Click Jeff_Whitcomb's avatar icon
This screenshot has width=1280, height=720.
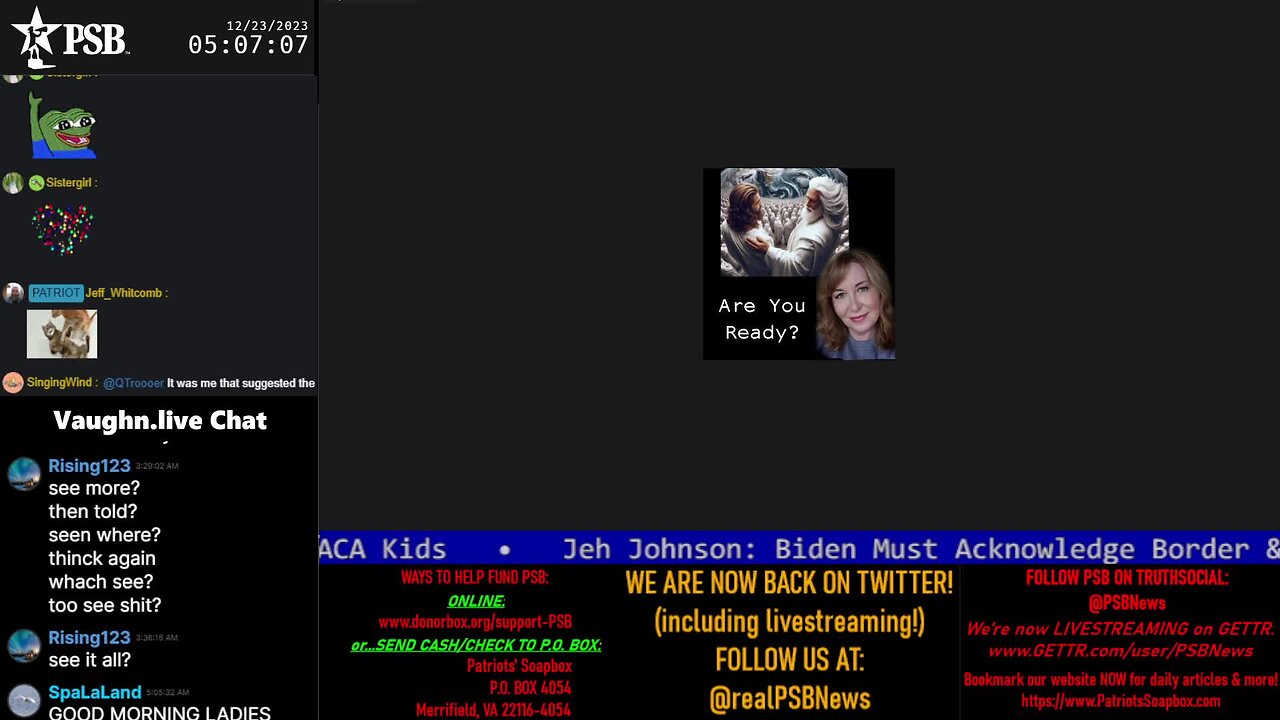13,293
